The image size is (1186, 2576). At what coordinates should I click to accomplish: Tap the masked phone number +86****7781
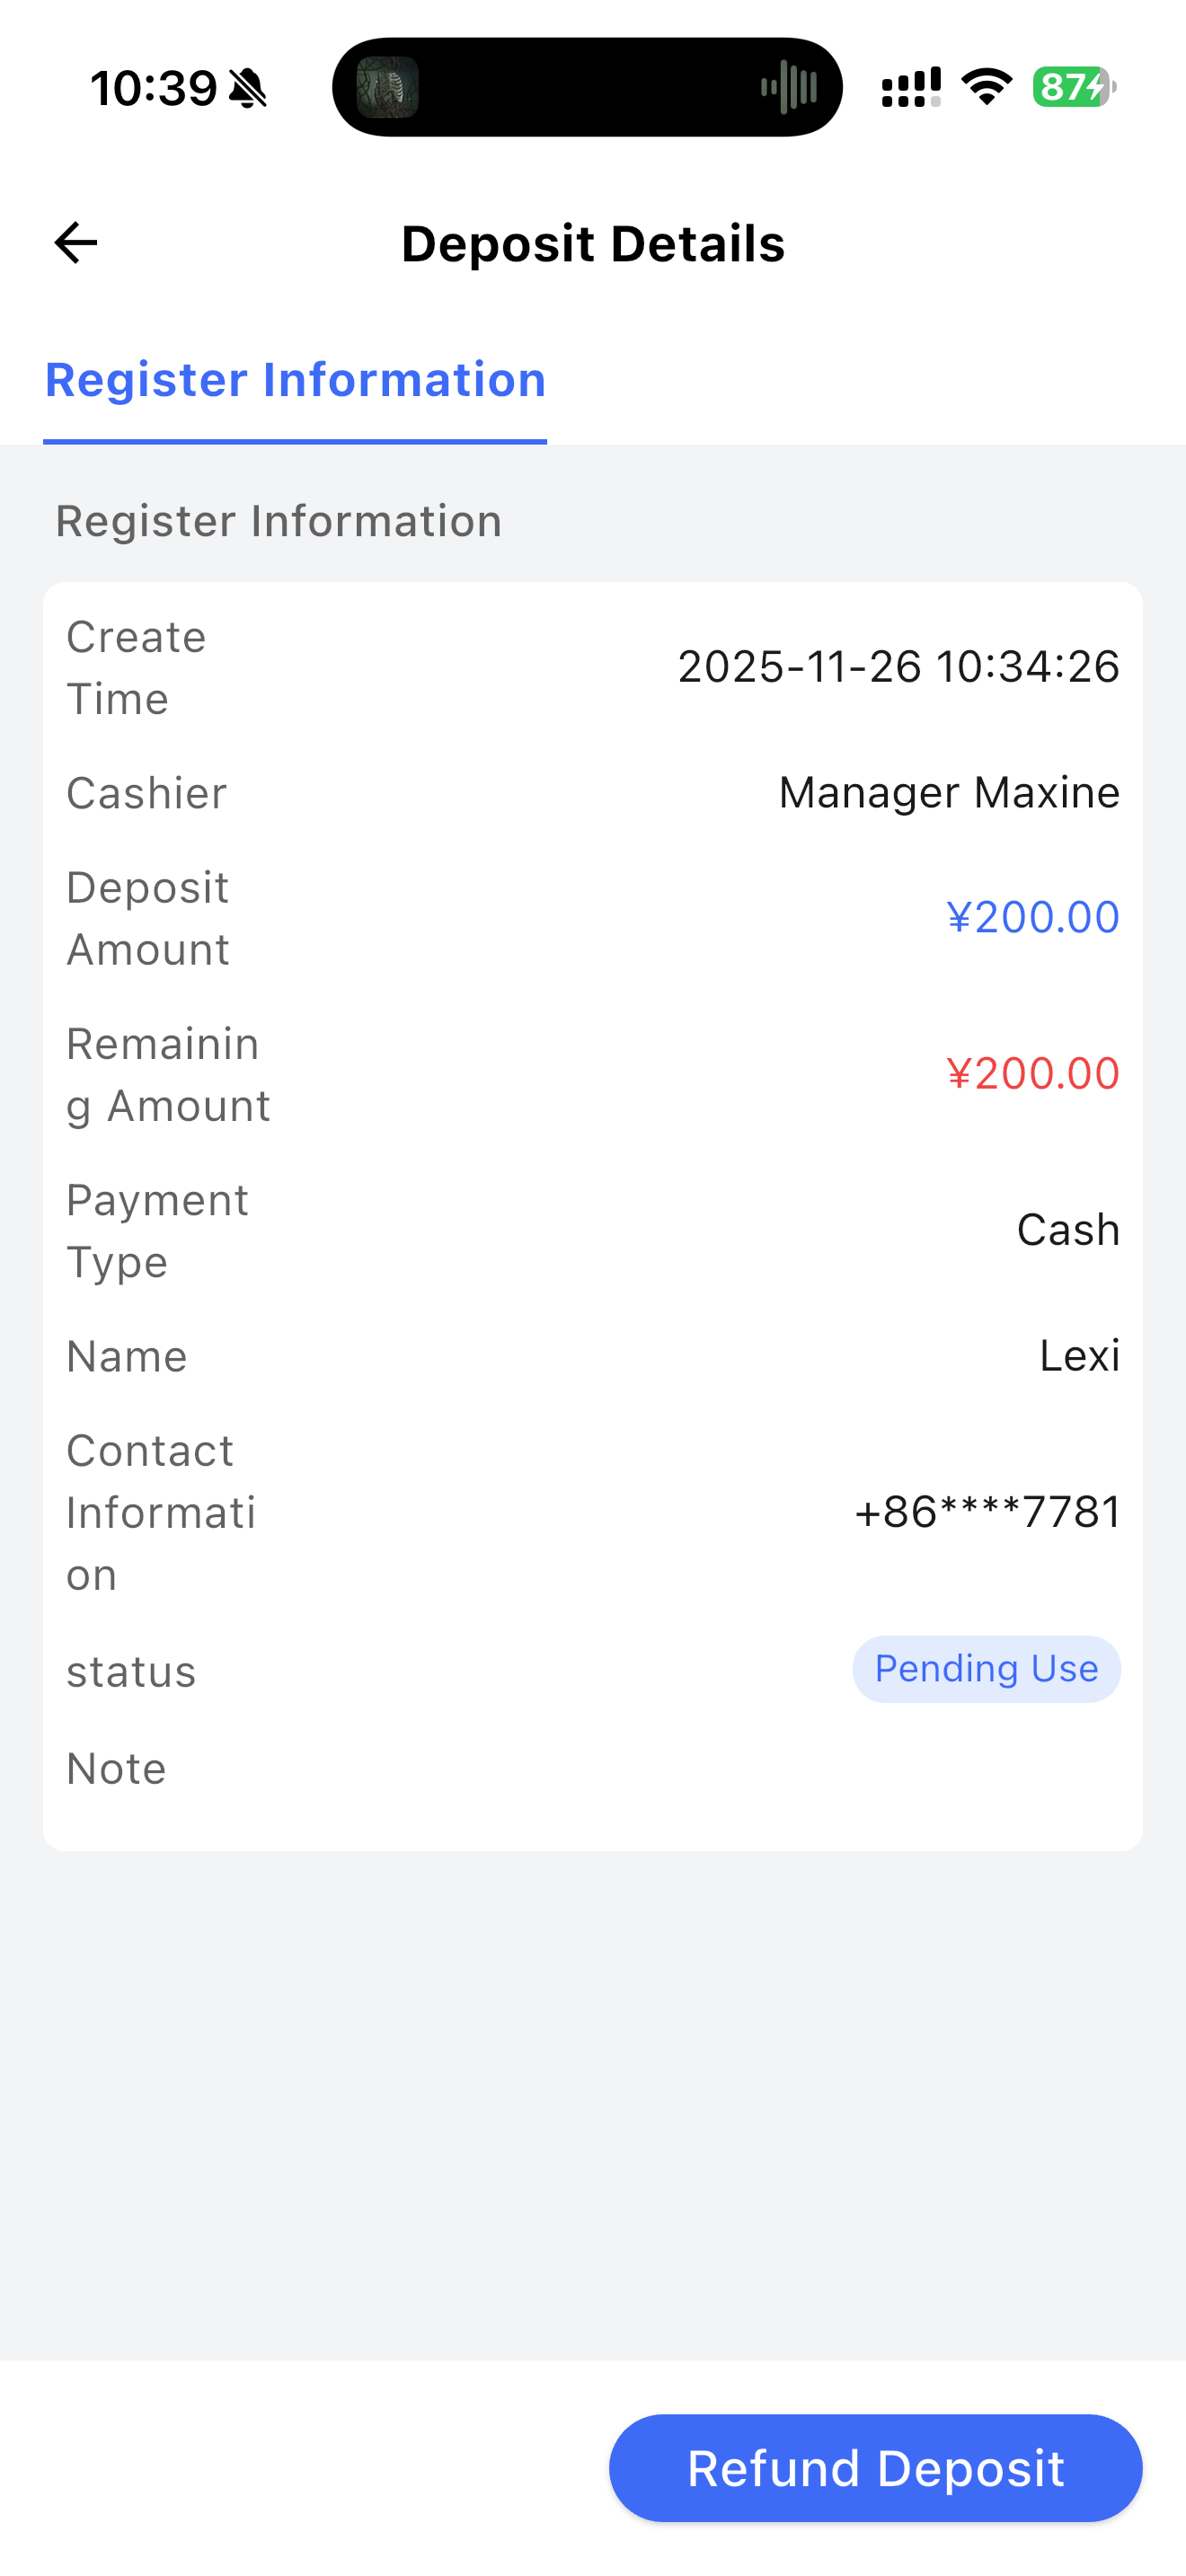(987, 1512)
